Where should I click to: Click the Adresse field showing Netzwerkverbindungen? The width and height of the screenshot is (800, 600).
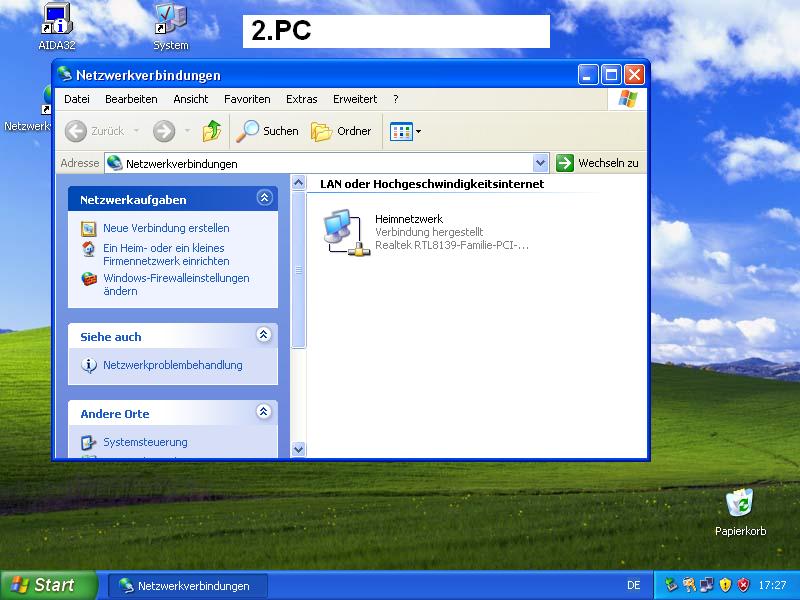tap(327, 163)
